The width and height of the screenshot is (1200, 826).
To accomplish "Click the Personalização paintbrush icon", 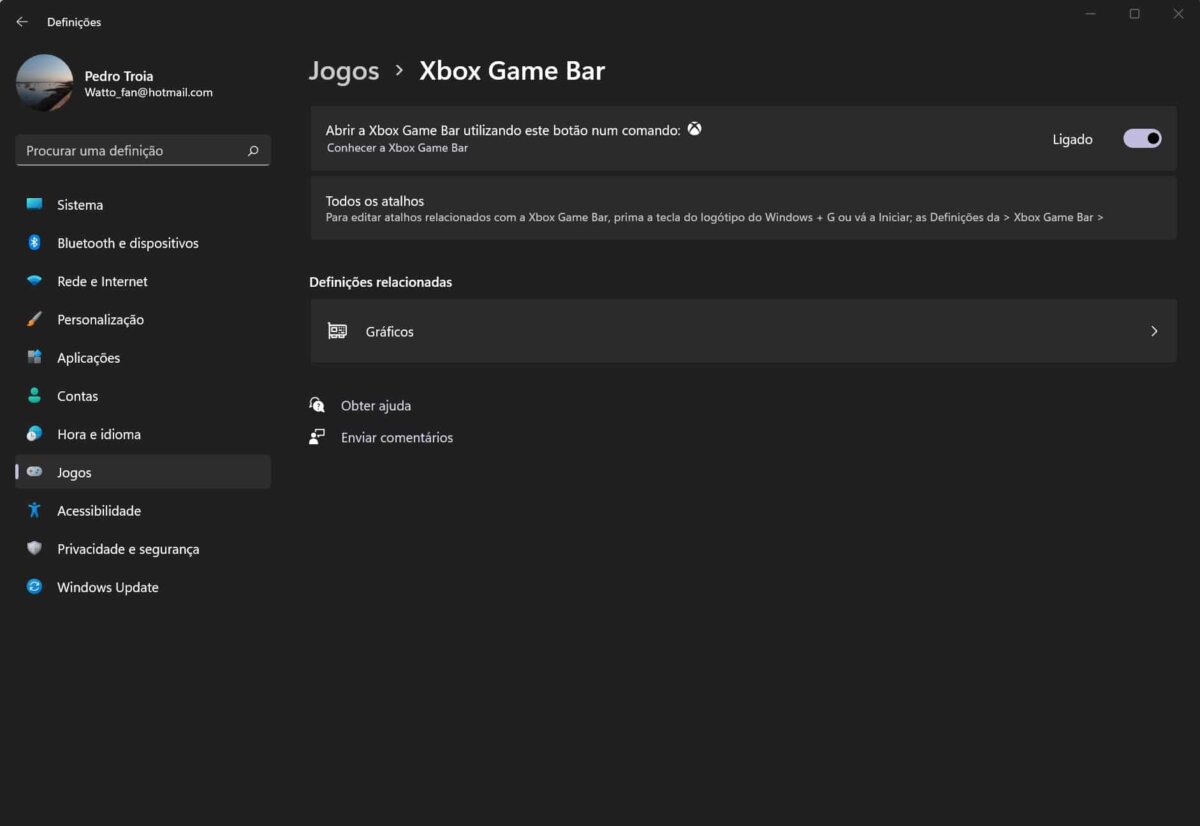I will tap(35, 320).
